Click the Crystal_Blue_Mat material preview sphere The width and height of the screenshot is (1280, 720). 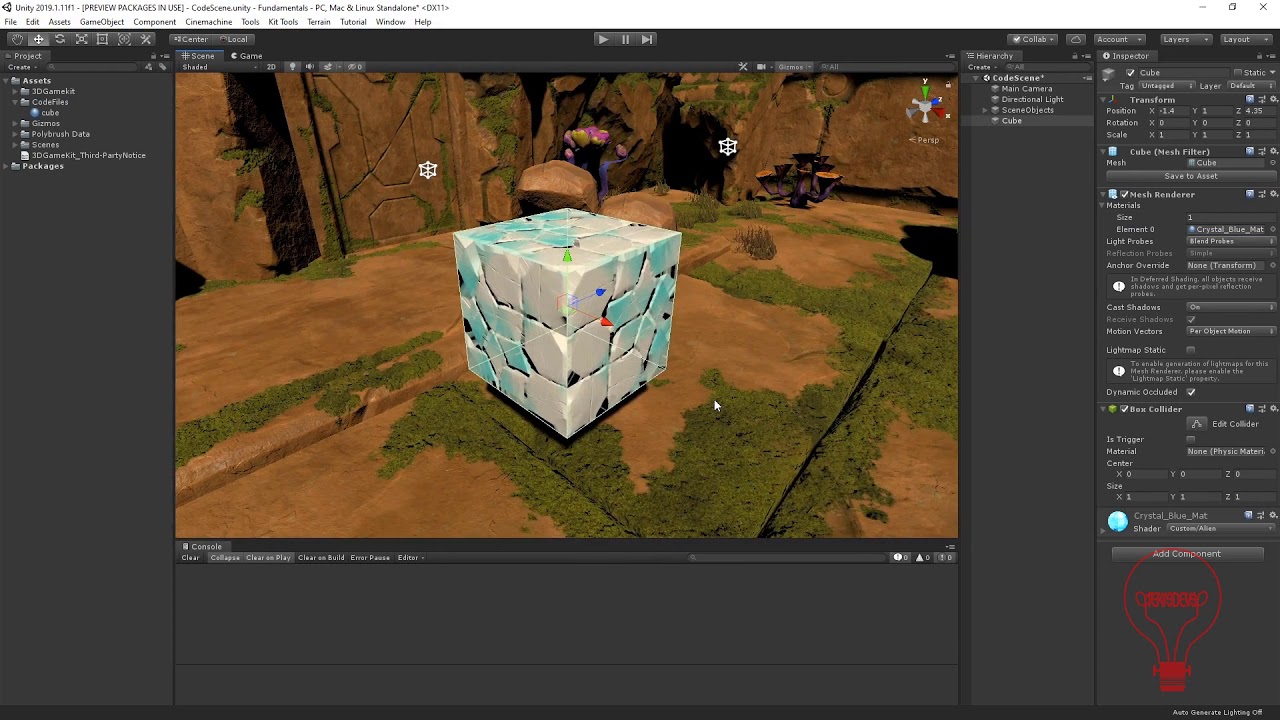(1118, 521)
